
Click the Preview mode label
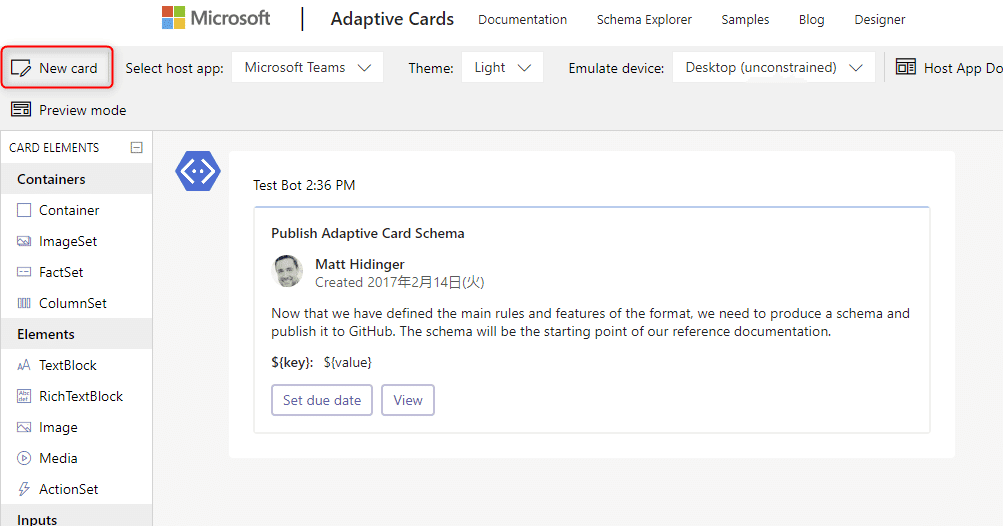pyautogui.click(x=83, y=110)
